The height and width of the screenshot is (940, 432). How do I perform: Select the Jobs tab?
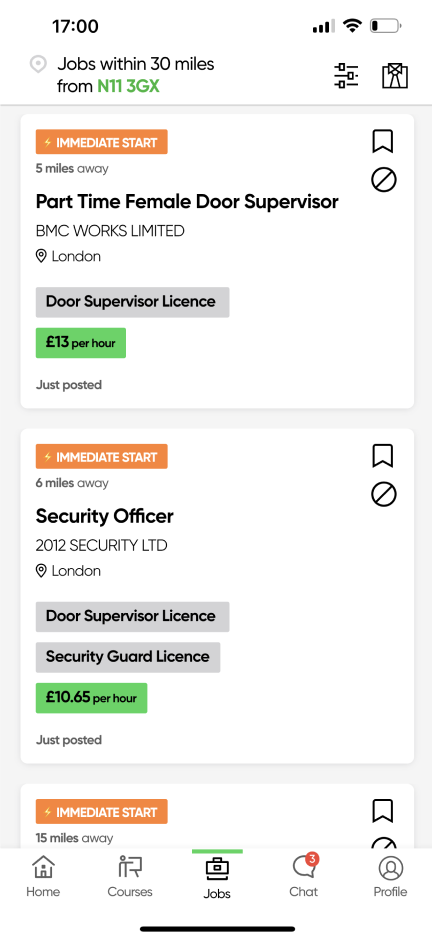point(217,877)
